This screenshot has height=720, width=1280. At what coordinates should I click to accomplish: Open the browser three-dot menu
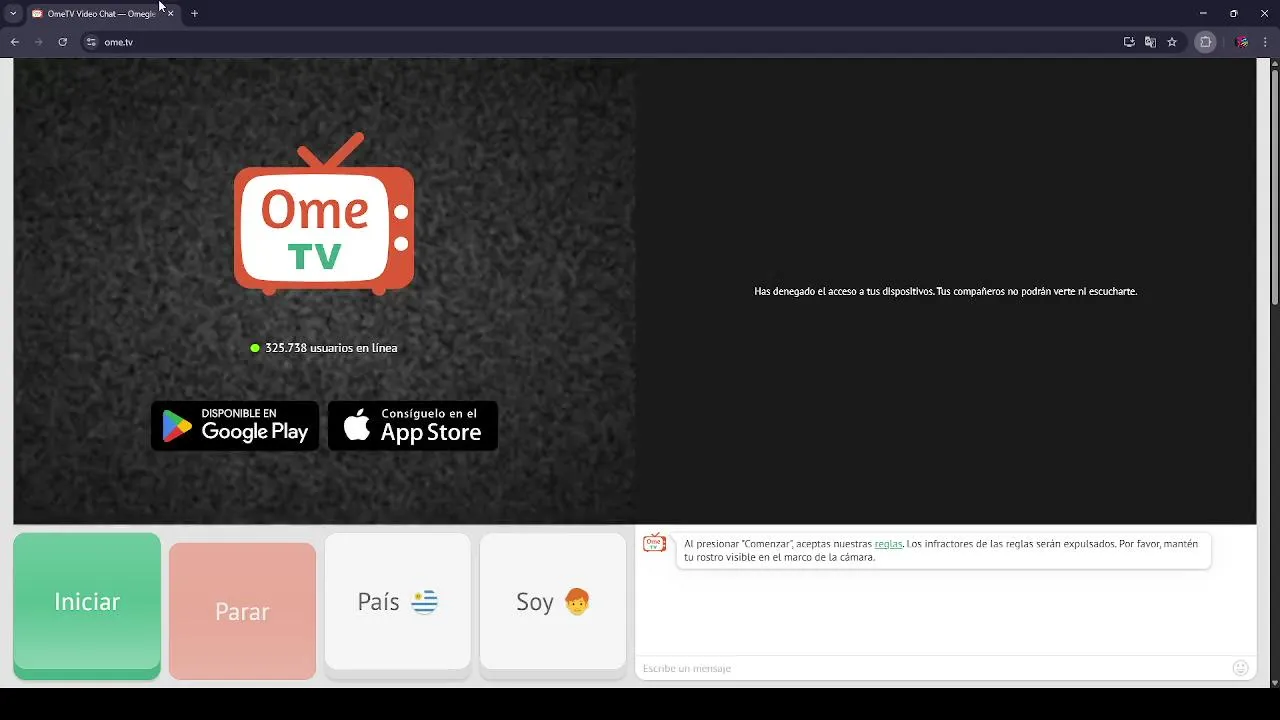tap(1265, 42)
